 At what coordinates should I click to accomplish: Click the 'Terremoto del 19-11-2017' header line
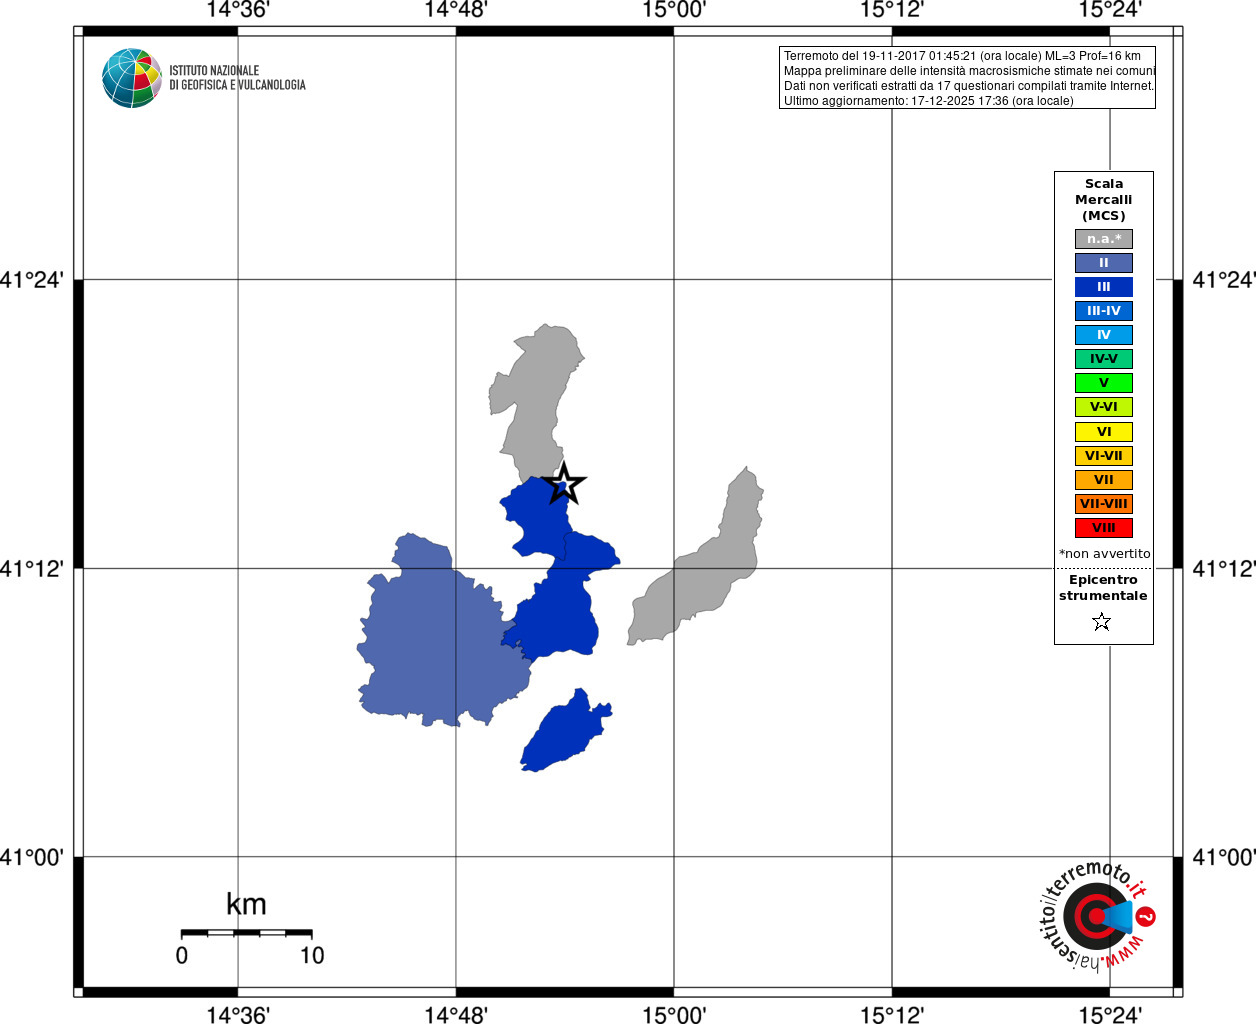point(962,56)
